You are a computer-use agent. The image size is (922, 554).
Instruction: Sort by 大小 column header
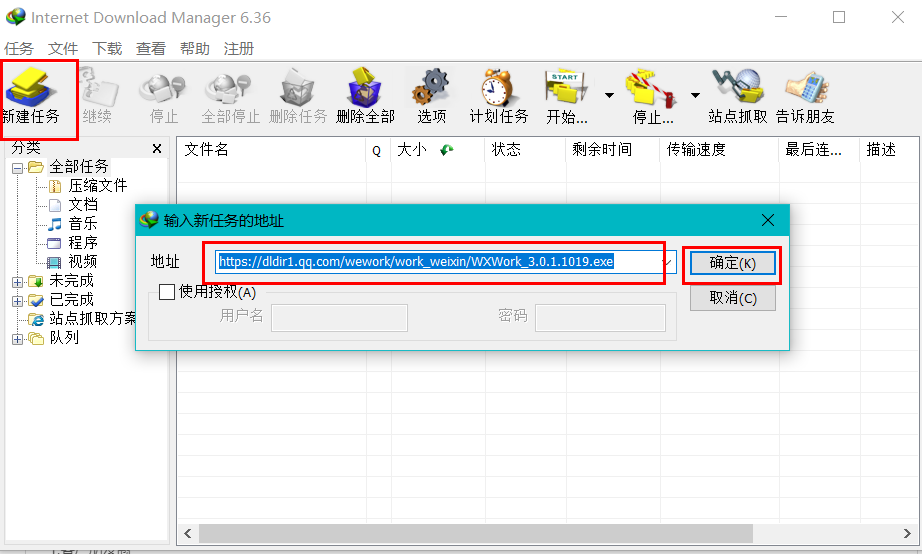(x=438, y=149)
